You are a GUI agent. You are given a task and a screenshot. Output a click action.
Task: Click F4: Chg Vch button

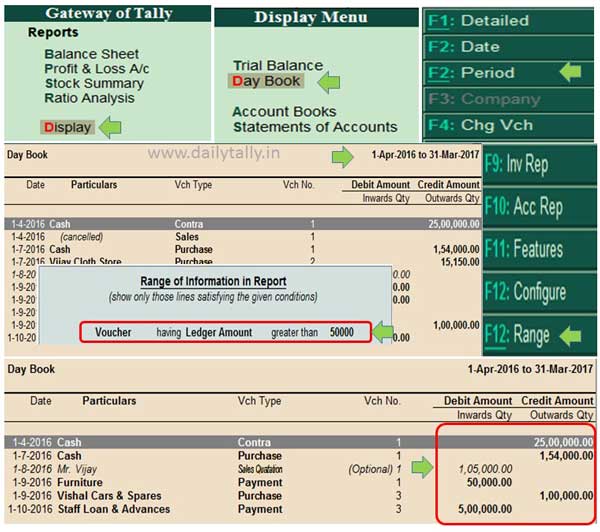coord(509,125)
